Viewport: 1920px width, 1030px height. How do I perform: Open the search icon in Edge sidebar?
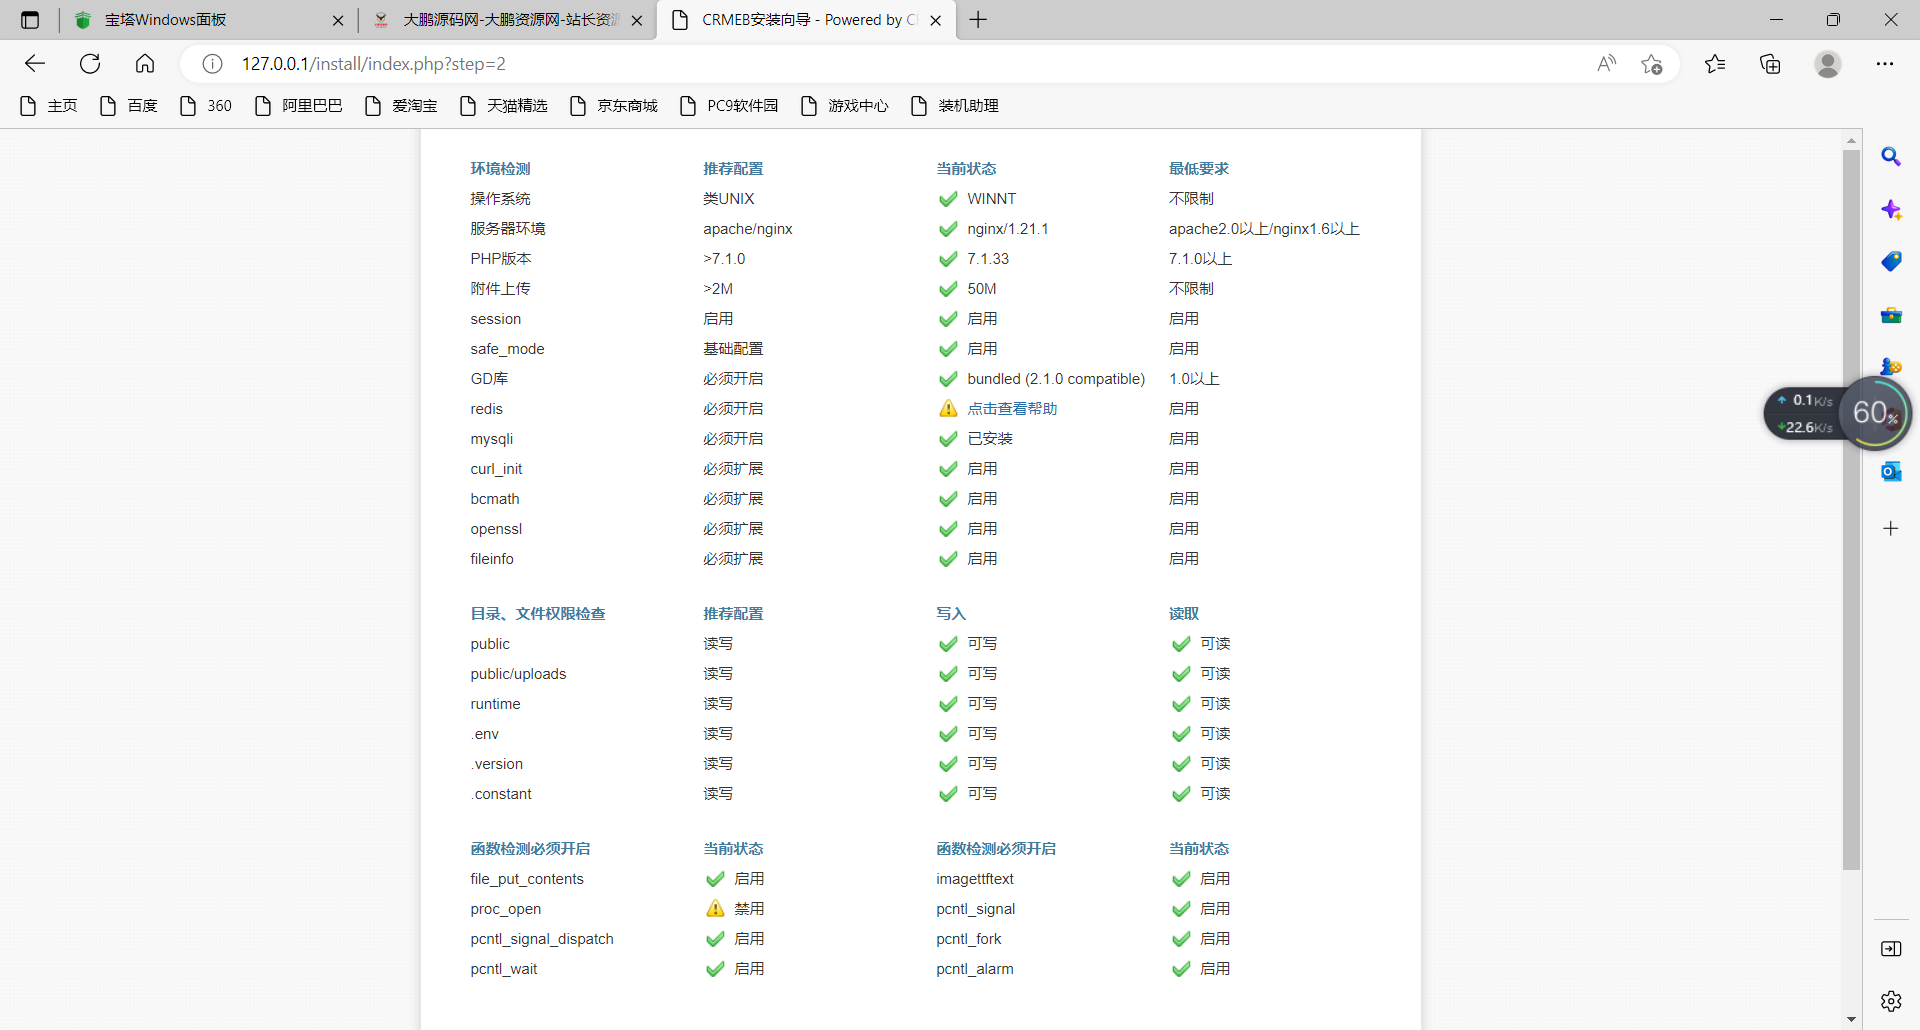click(1892, 156)
